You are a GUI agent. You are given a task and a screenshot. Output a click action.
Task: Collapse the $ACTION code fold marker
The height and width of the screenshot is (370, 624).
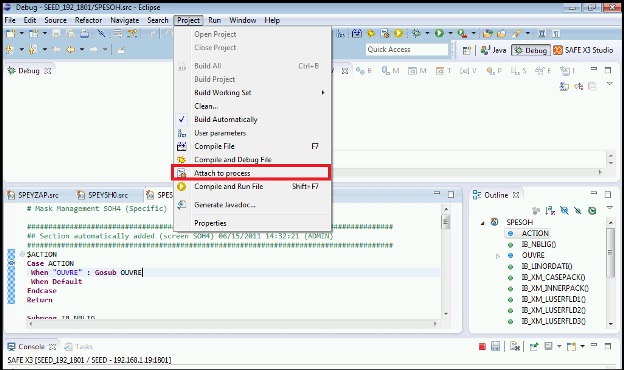22,254
